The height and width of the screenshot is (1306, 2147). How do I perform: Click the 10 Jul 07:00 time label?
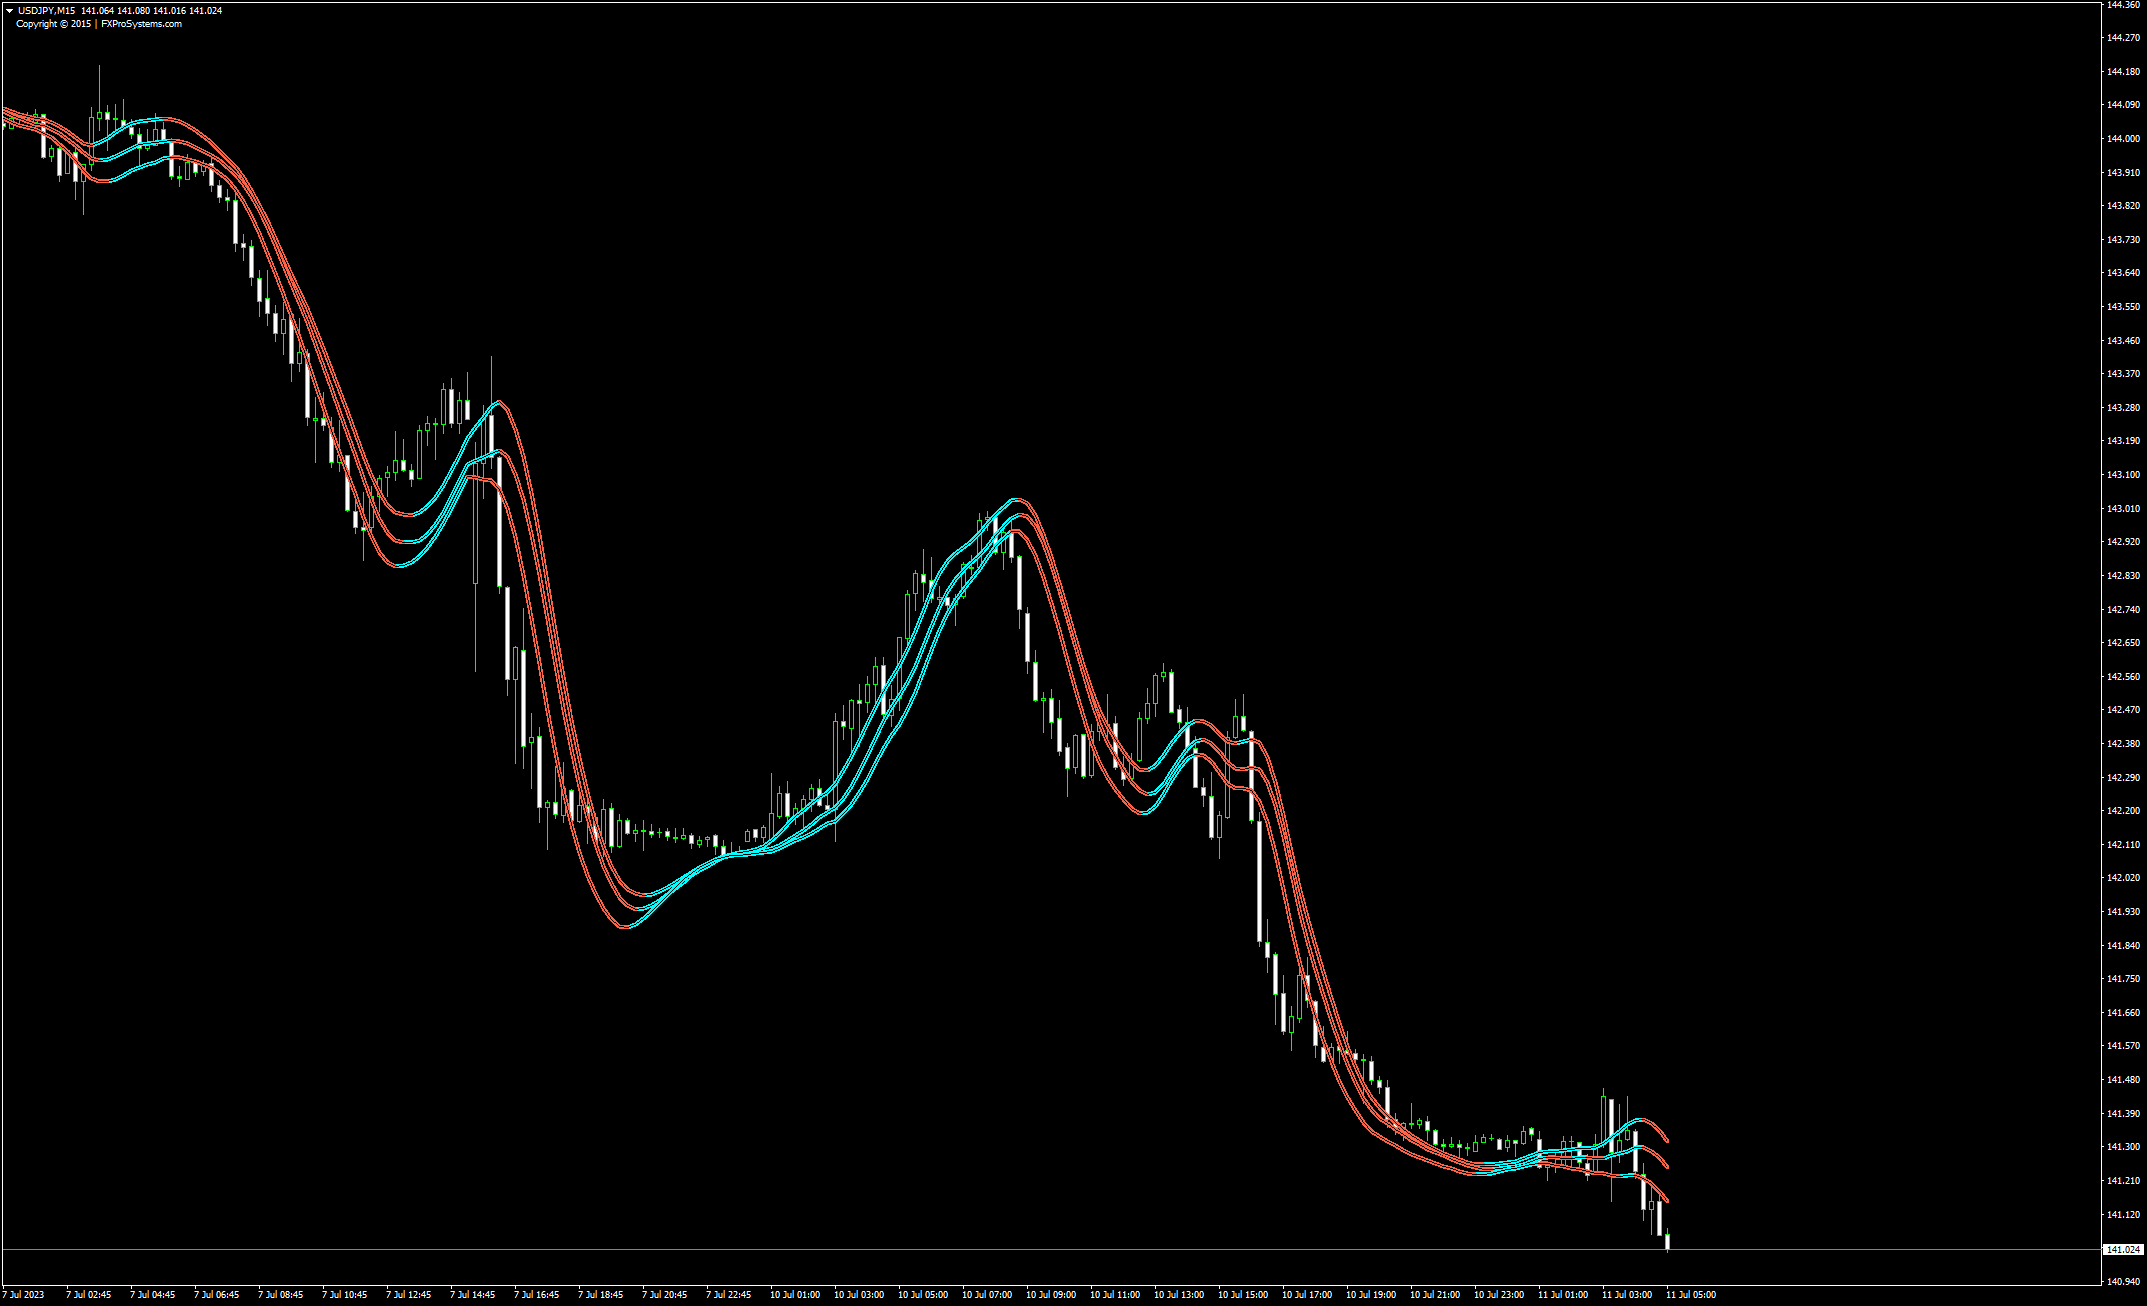[986, 1295]
